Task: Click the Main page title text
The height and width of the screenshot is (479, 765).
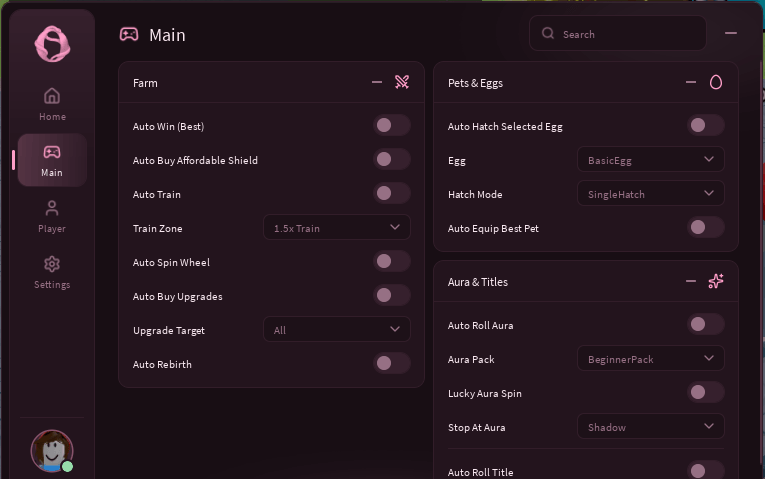Action: point(167,35)
